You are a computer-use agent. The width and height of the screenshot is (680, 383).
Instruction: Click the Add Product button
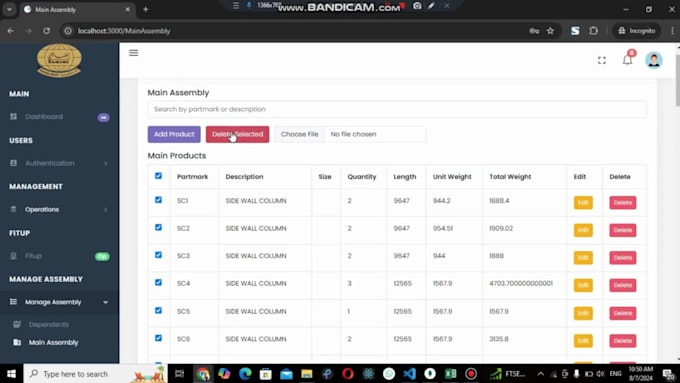174,134
